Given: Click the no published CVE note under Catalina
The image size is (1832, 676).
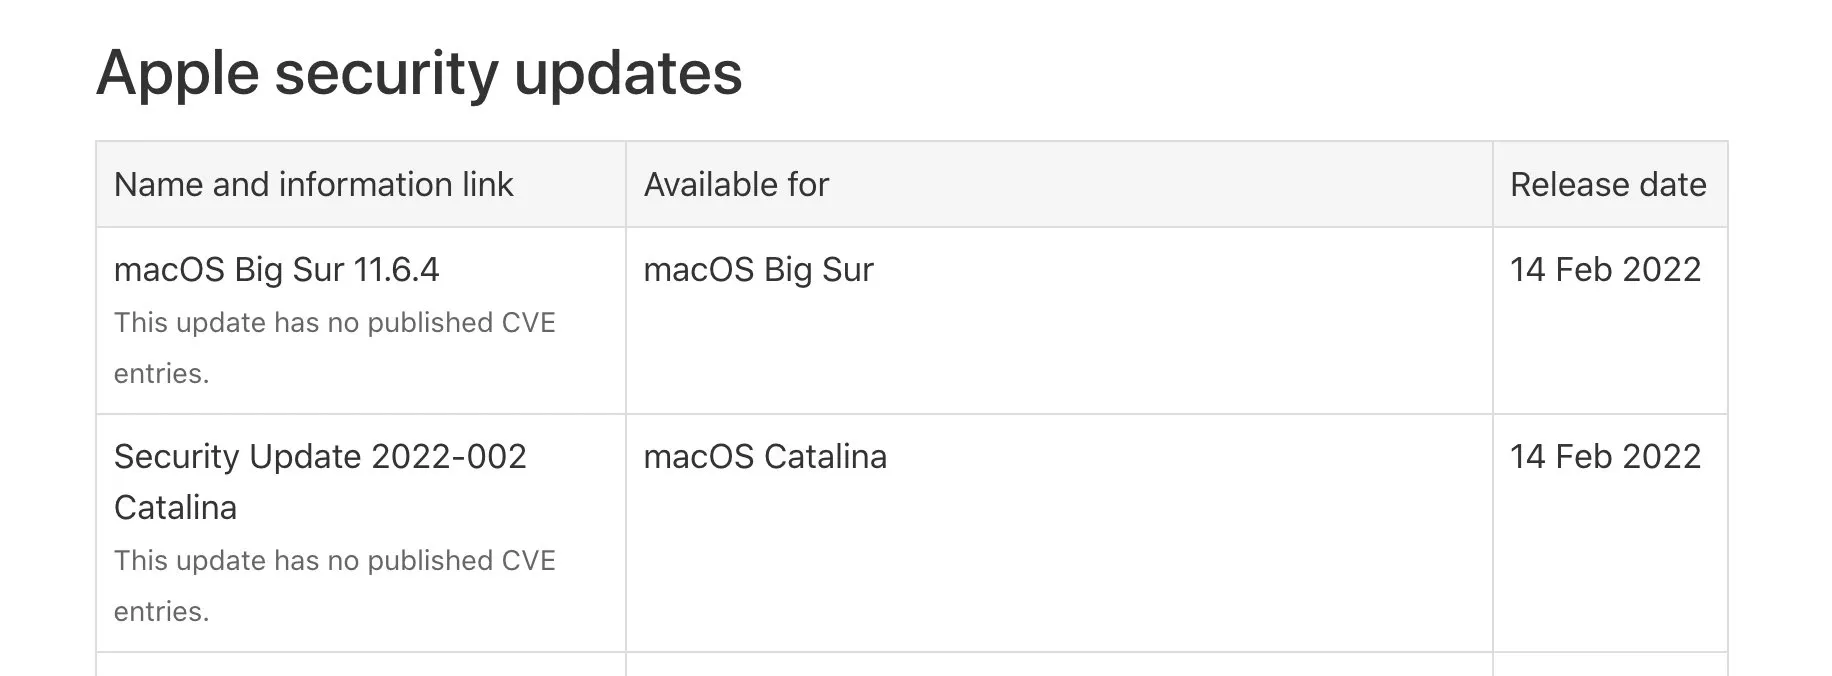Looking at the screenshot, I should click(334, 586).
